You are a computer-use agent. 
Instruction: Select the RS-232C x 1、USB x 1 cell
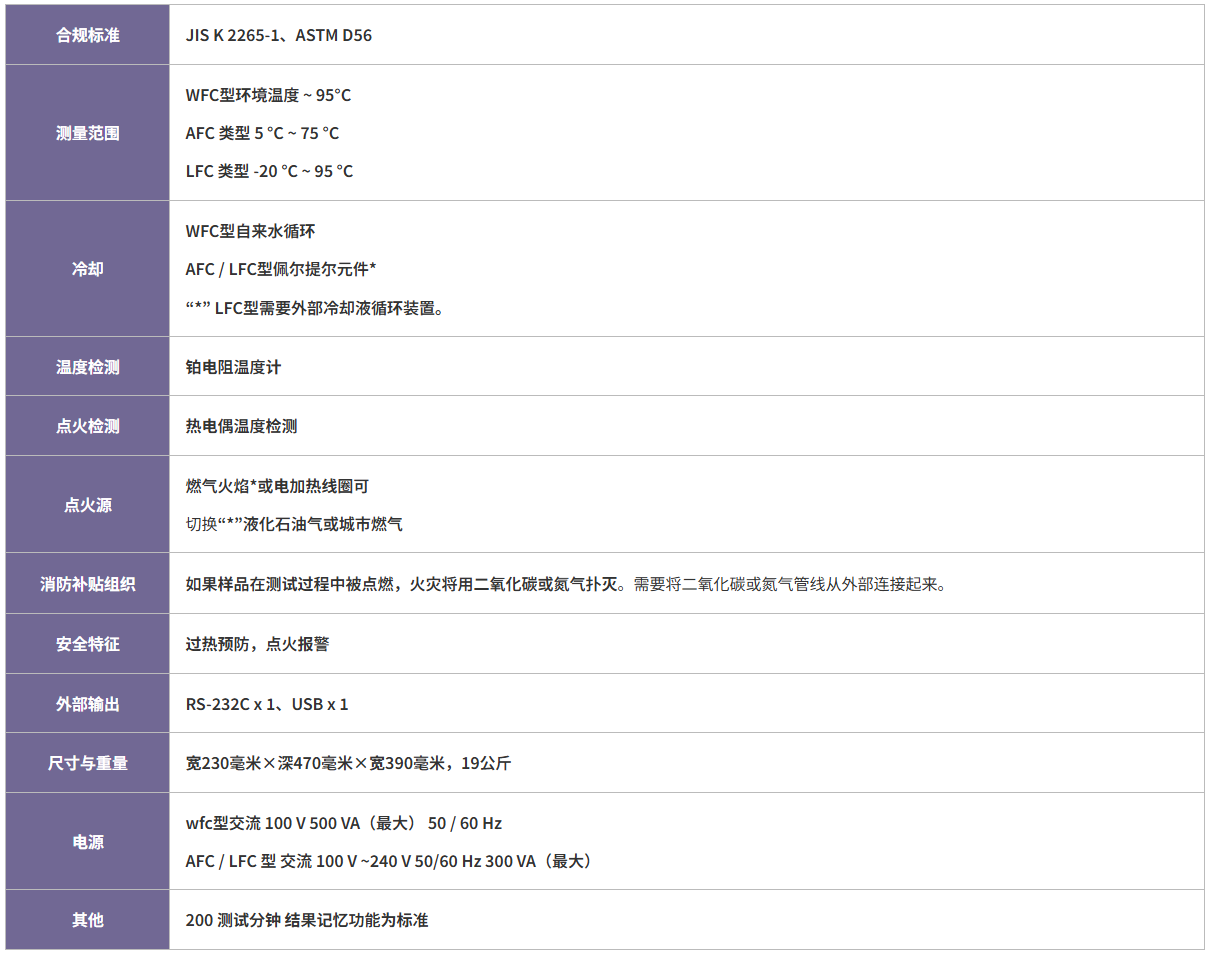265,703
